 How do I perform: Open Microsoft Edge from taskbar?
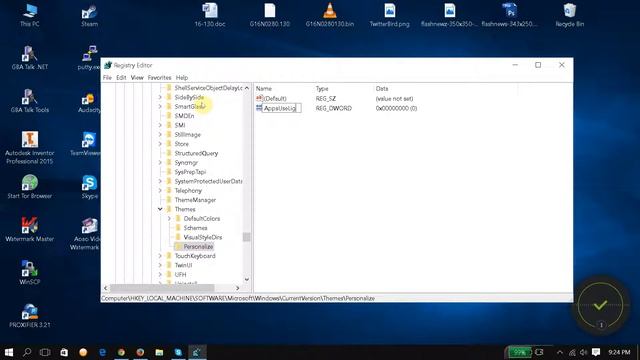pos(102,352)
